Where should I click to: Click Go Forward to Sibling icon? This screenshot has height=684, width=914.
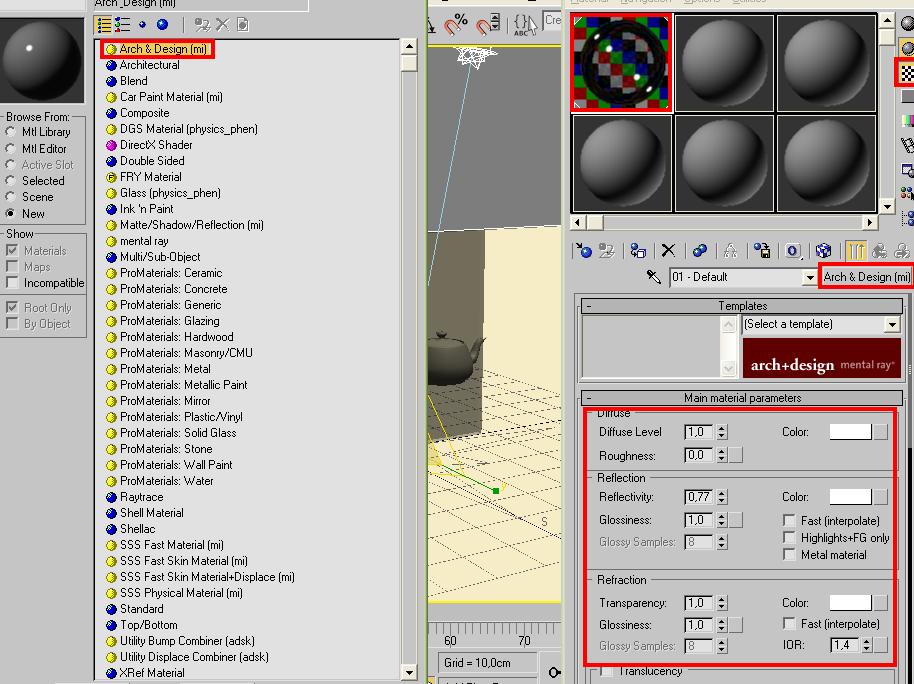click(902, 251)
